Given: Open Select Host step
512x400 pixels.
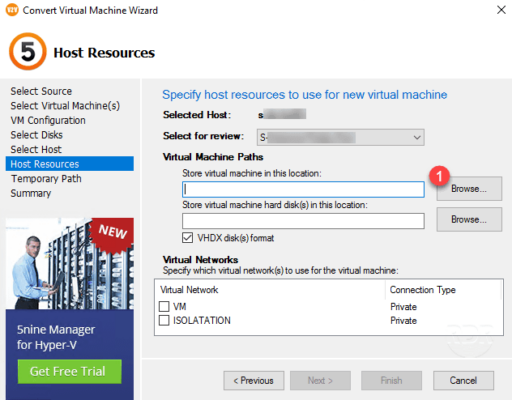Looking at the screenshot, I should pos(36,149).
